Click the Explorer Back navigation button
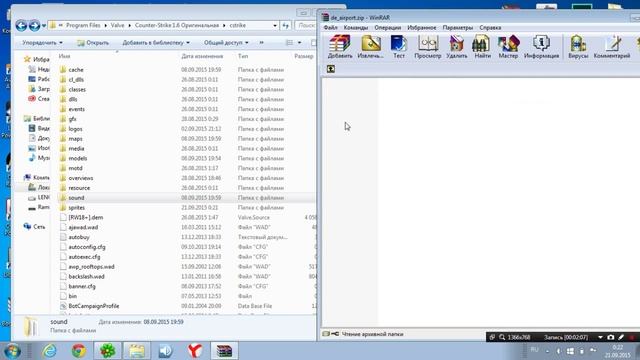 21,26
